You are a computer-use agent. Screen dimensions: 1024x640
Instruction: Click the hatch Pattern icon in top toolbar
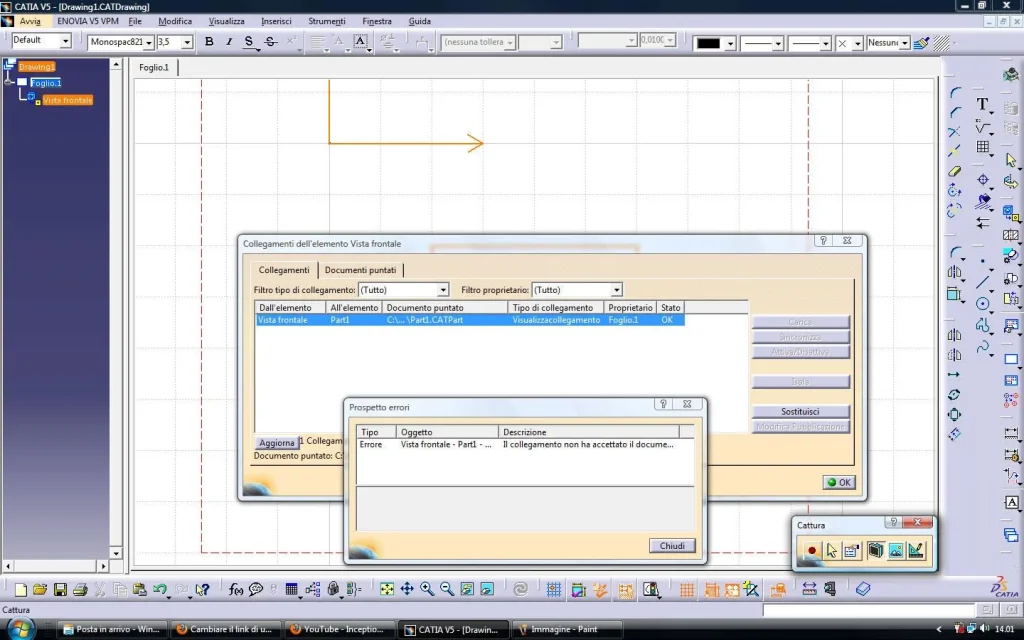941,43
